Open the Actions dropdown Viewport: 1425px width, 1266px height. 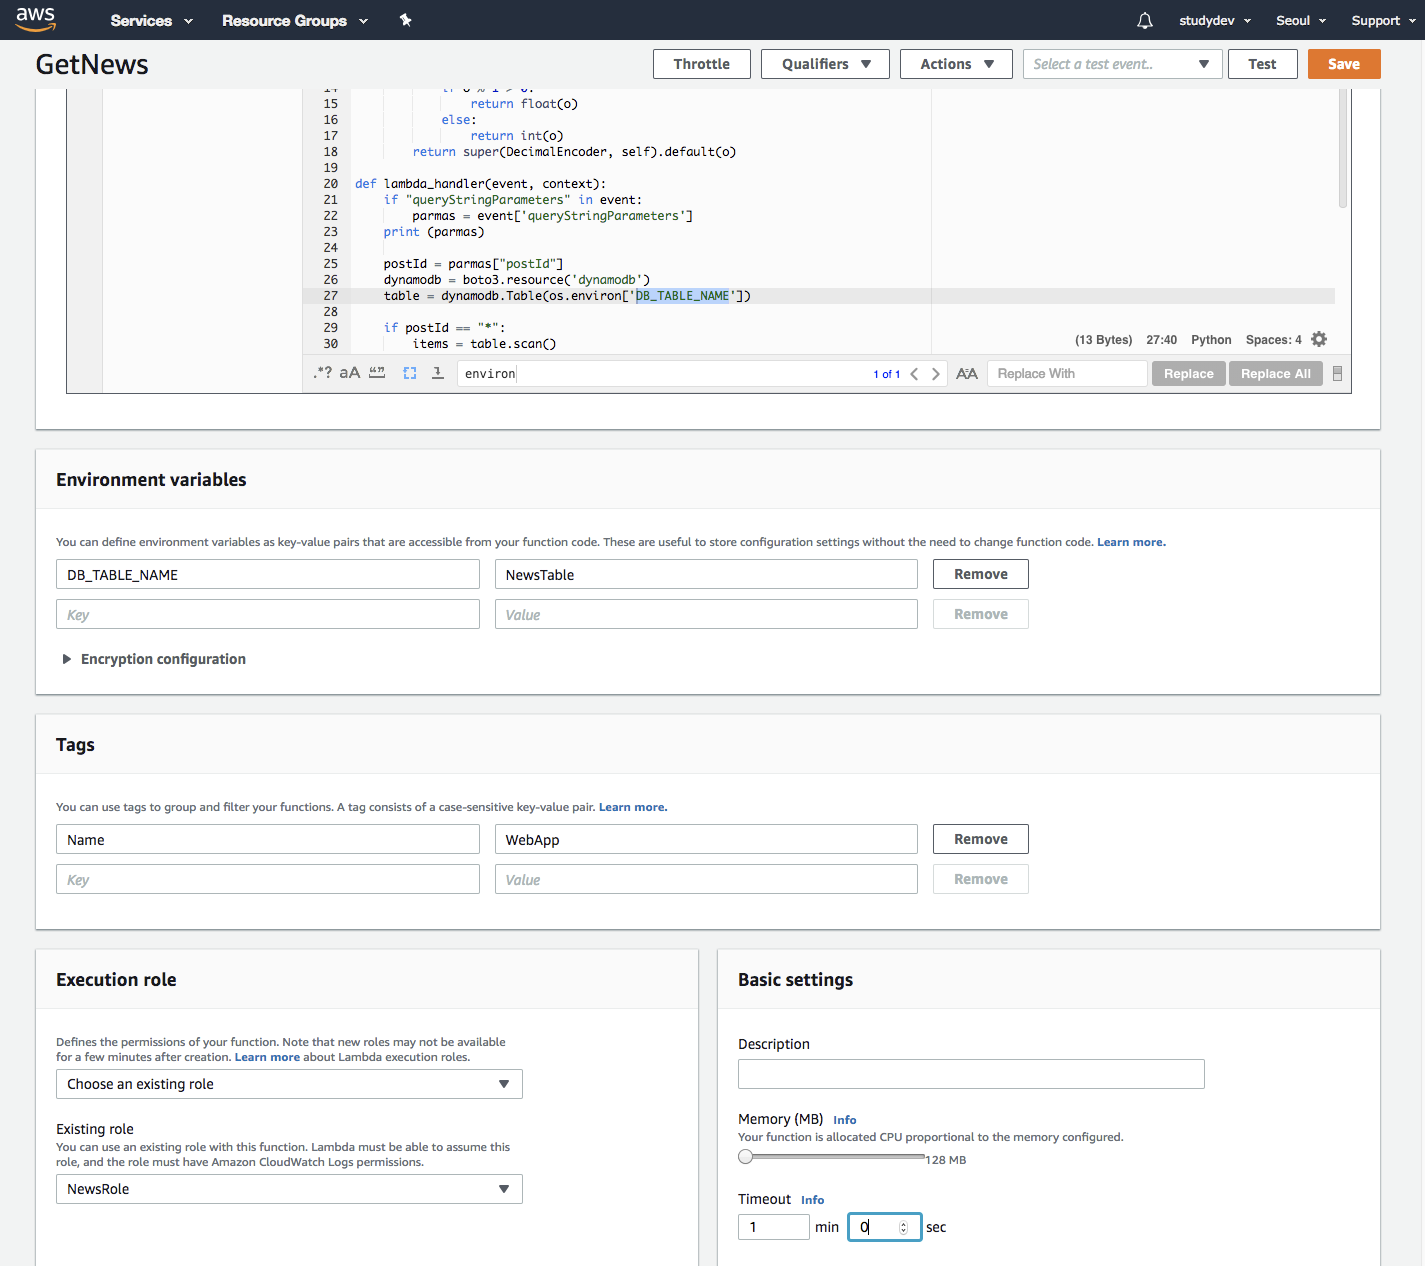pyautogui.click(x=956, y=64)
